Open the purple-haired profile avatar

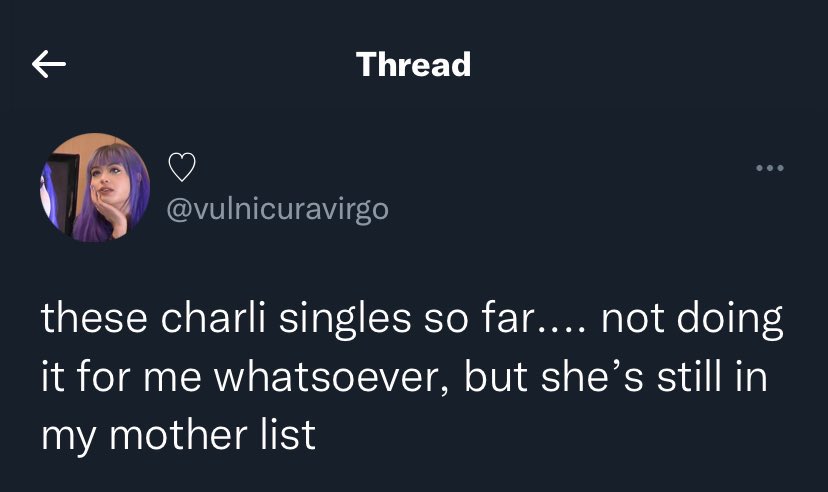click(95, 188)
